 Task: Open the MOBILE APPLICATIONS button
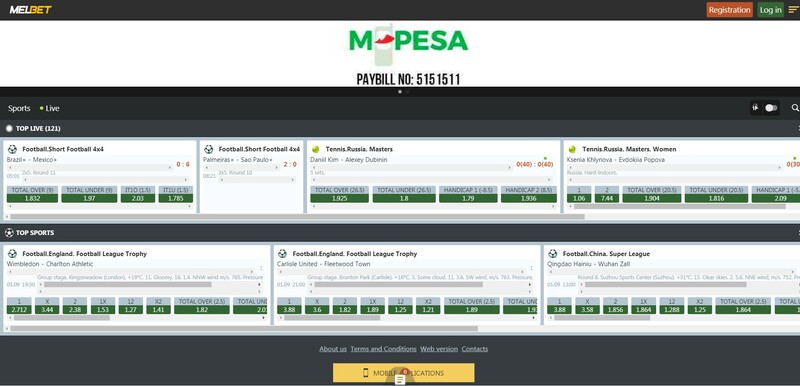coord(404,373)
